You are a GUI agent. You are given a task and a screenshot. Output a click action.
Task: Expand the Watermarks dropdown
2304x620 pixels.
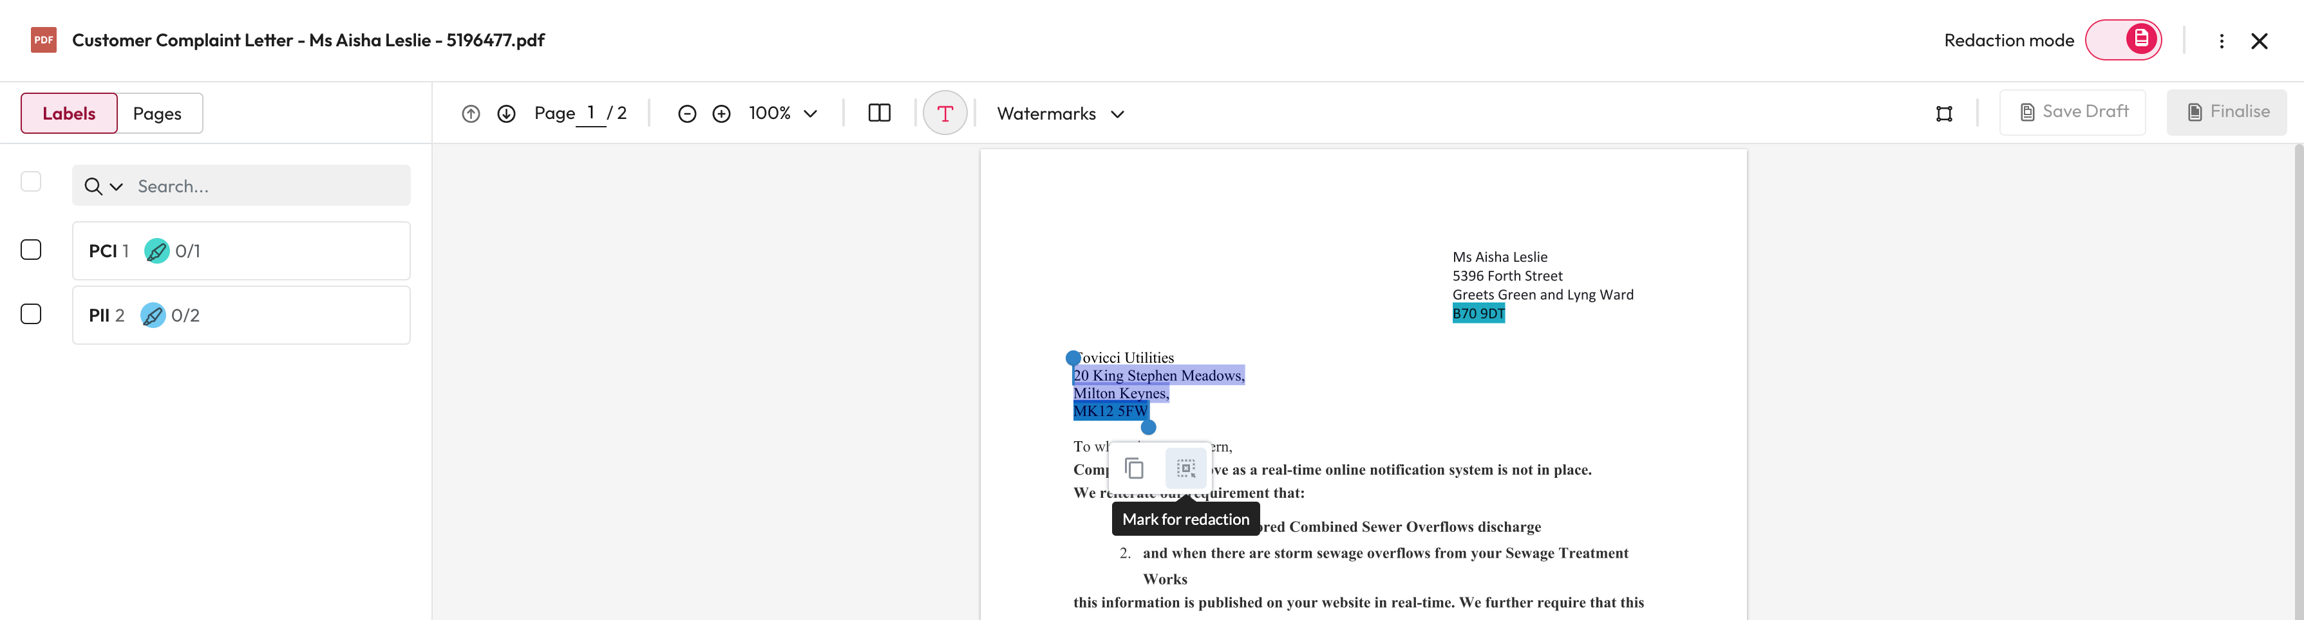[x=1060, y=113]
